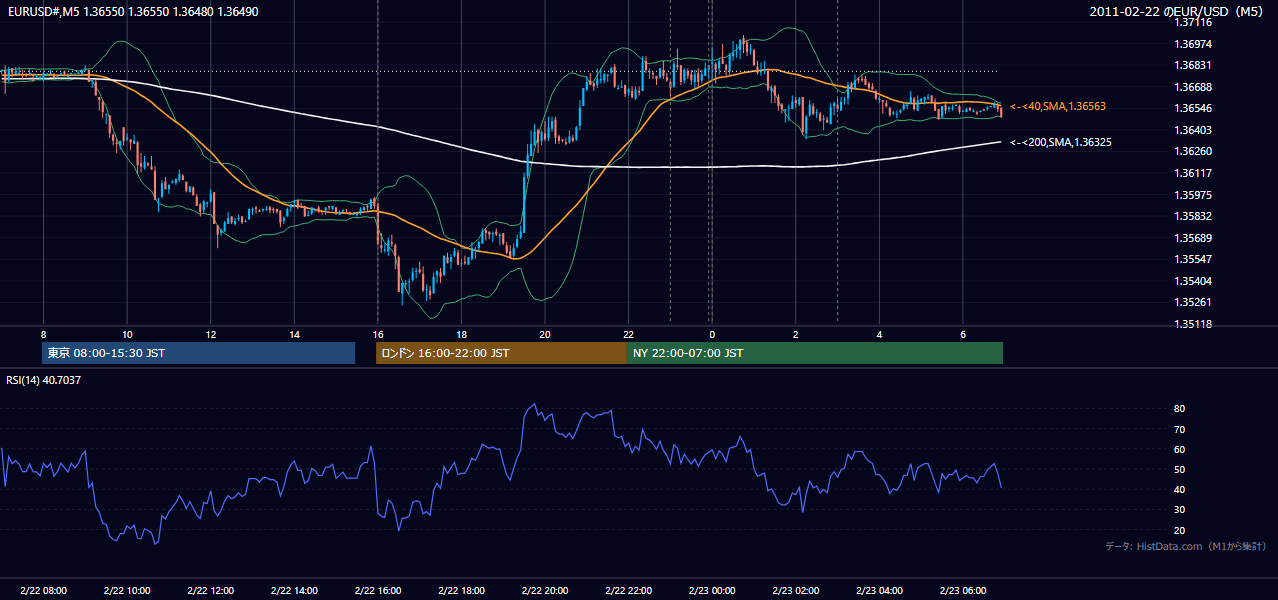Click hour label 8 under the price chart
1278x600 pixels.
pos(43,334)
